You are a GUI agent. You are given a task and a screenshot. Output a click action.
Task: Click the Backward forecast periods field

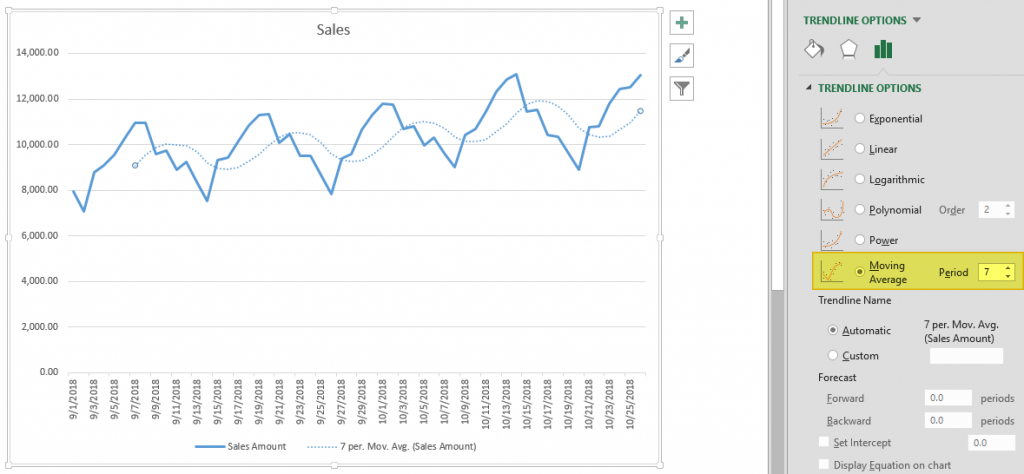pyautogui.click(x=948, y=421)
